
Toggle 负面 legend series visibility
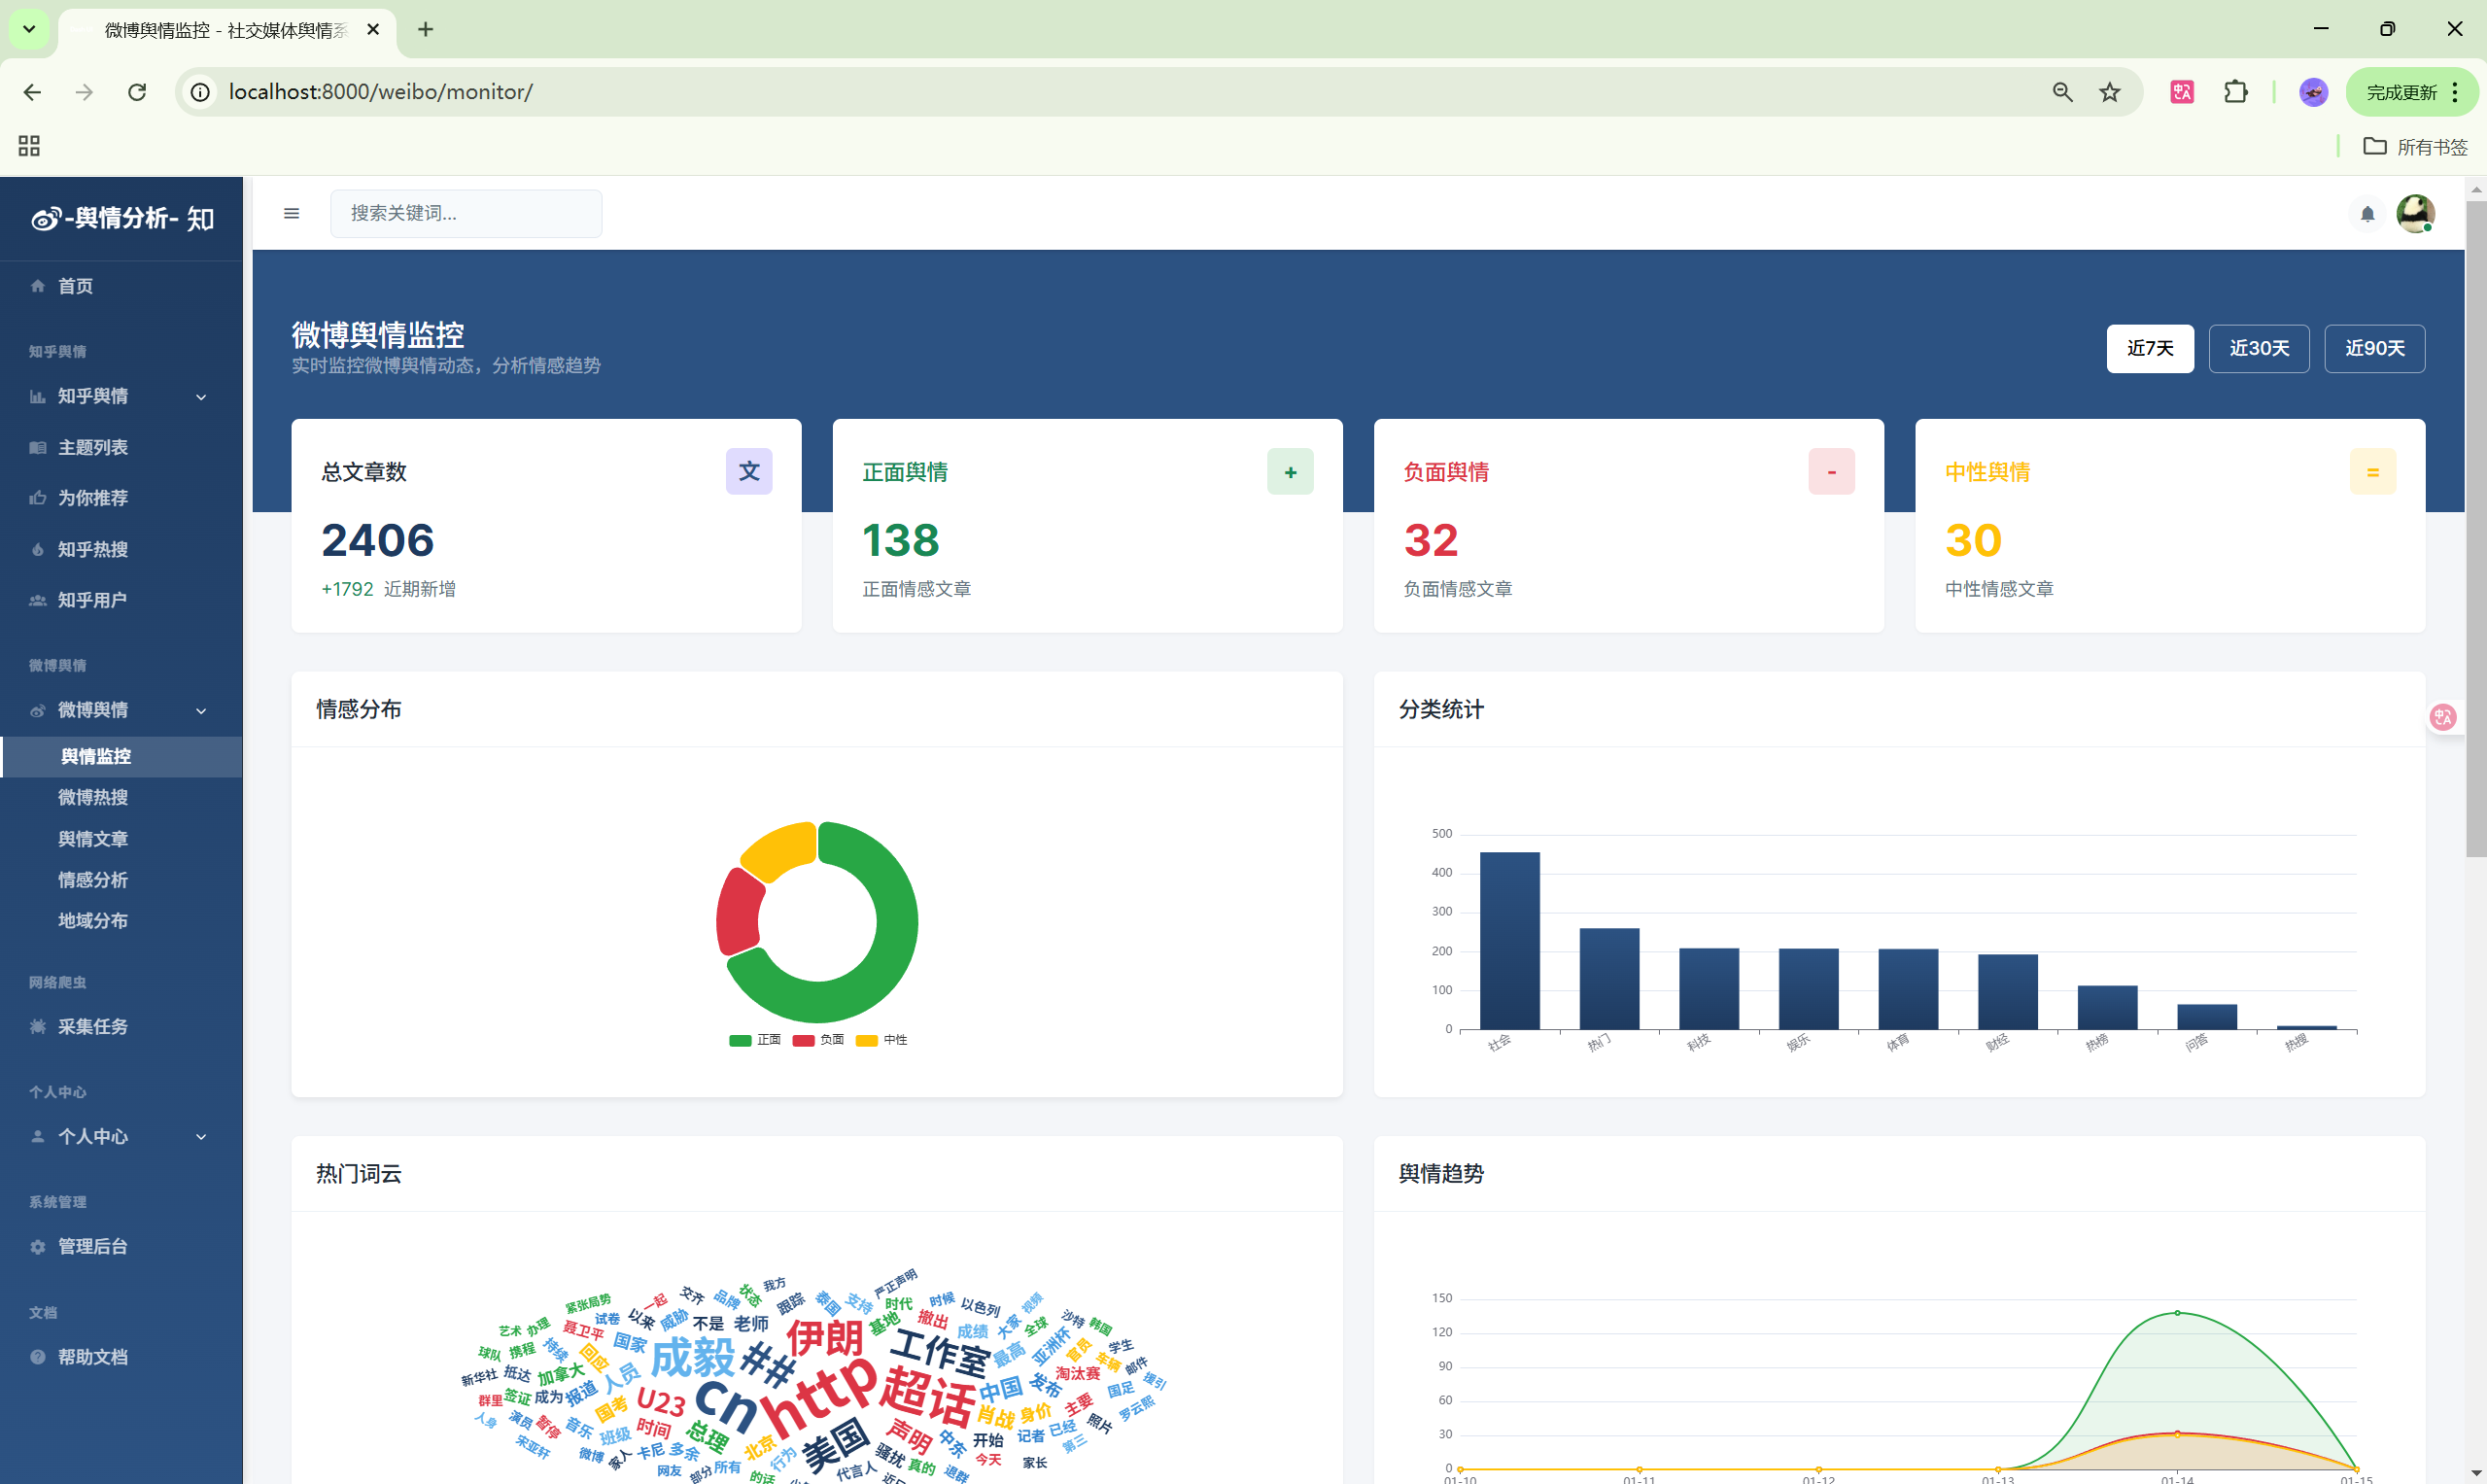[818, 1040]
